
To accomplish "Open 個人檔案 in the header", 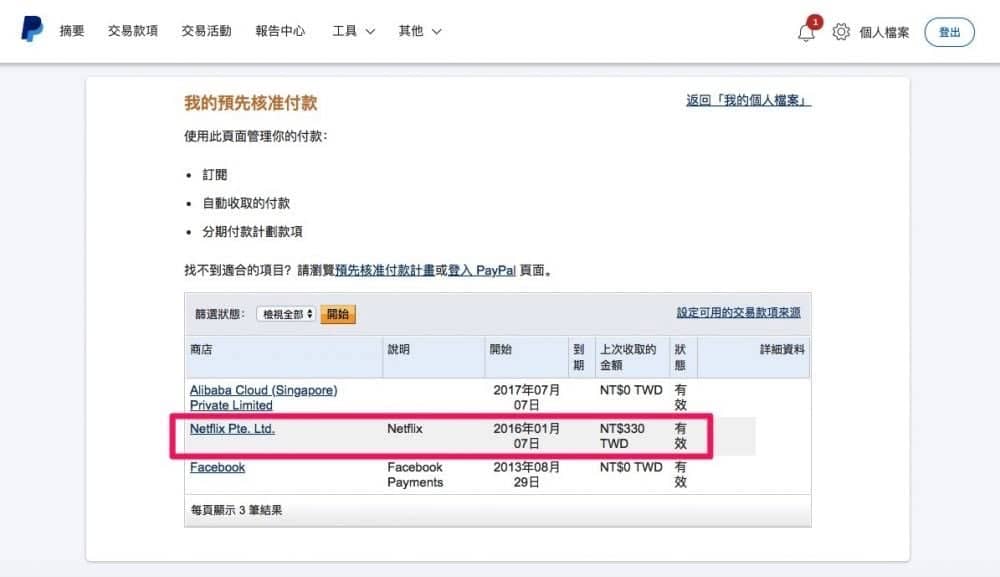I will click(884, 33).
